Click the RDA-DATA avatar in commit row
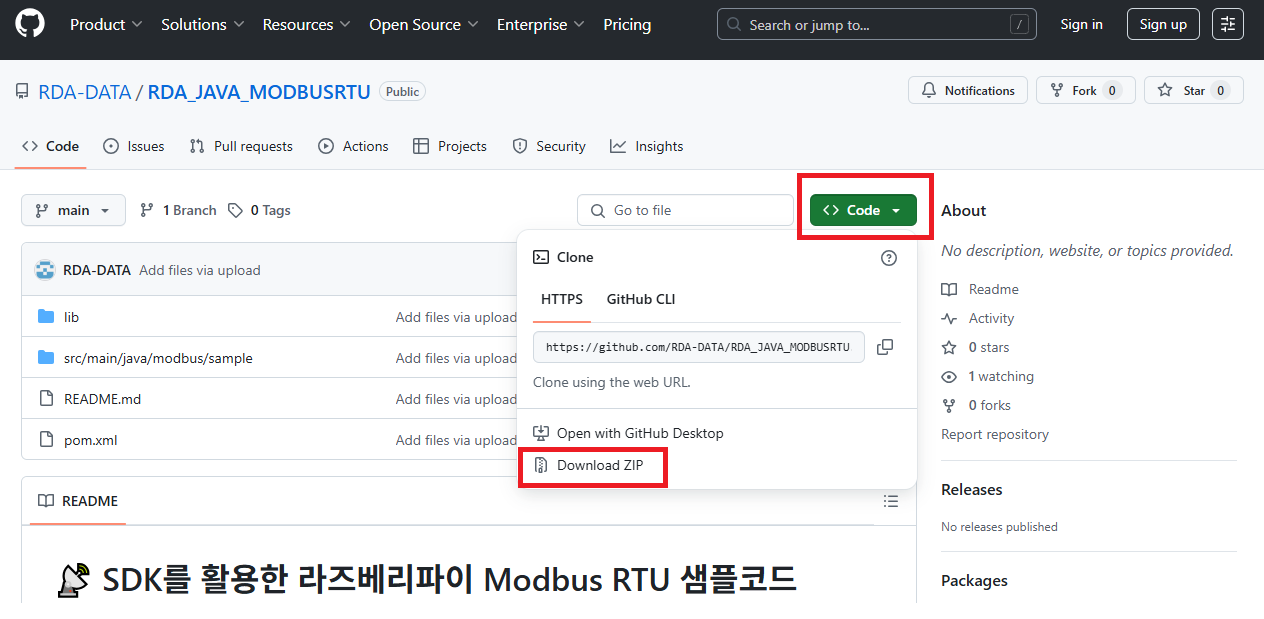The width and height of the screenshot is (1264, 619). click(x=45, y=270)
